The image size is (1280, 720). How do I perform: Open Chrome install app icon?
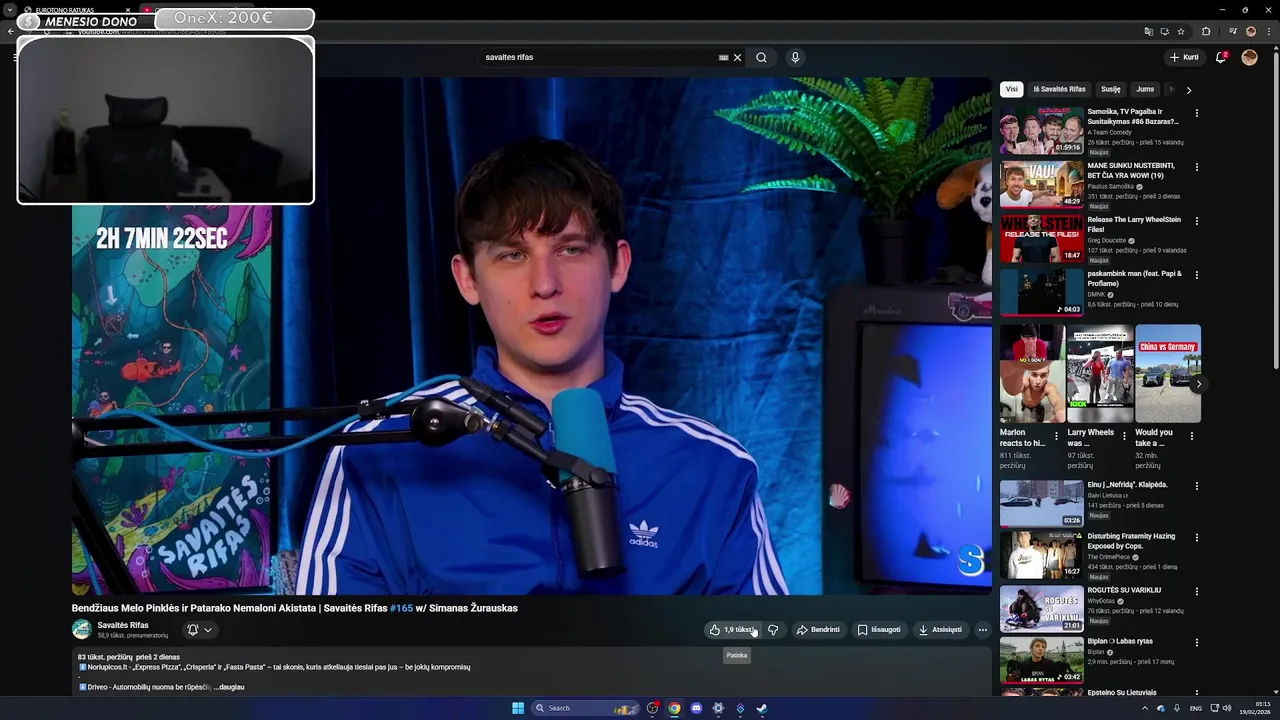1165,31
